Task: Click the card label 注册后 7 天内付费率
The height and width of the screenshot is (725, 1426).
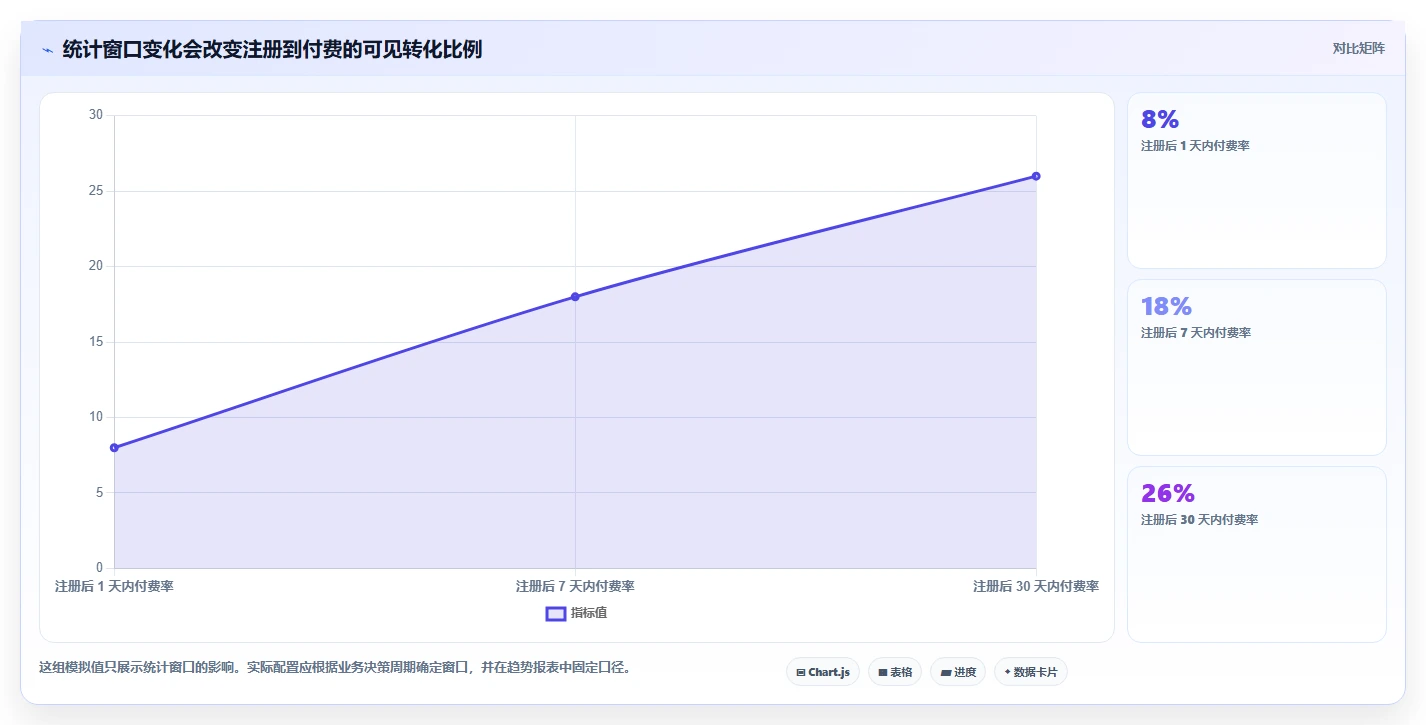Action: (1196, 333)
